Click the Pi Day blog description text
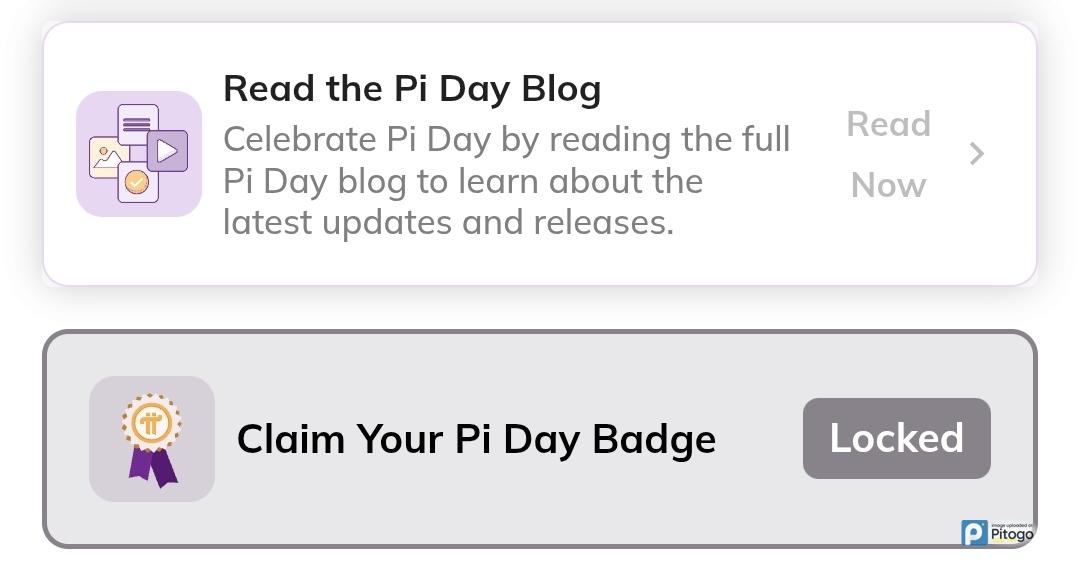Screen dimensions: 1080x588 click(506, 180)
